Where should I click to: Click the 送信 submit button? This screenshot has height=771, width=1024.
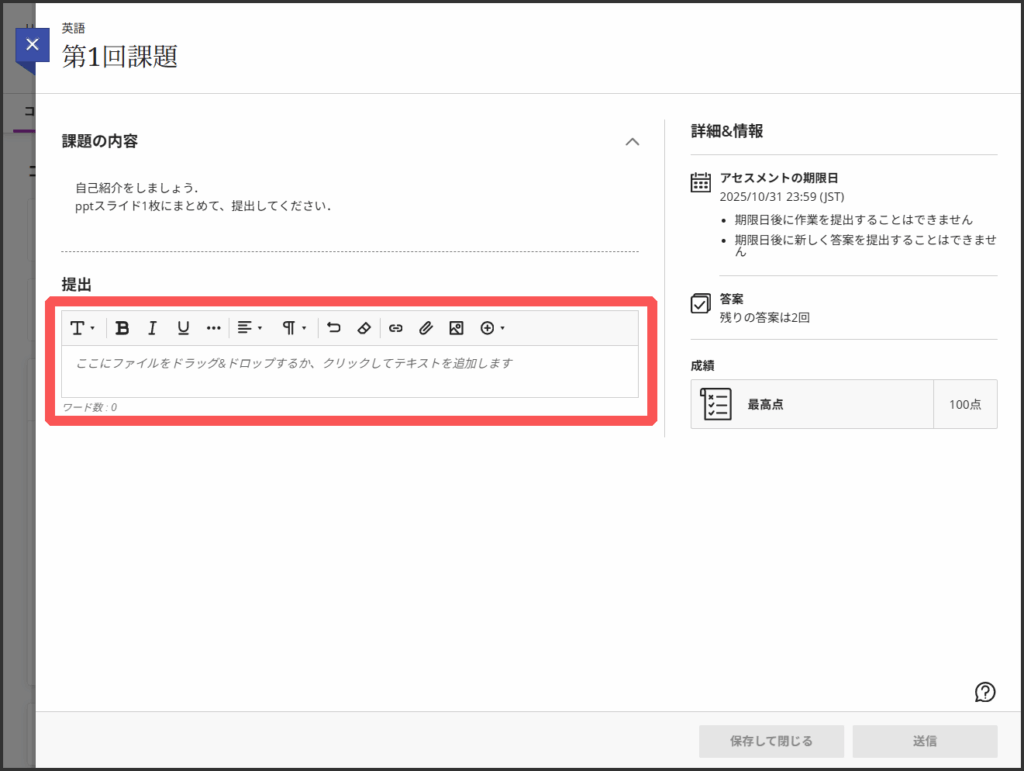click(924, 741)
